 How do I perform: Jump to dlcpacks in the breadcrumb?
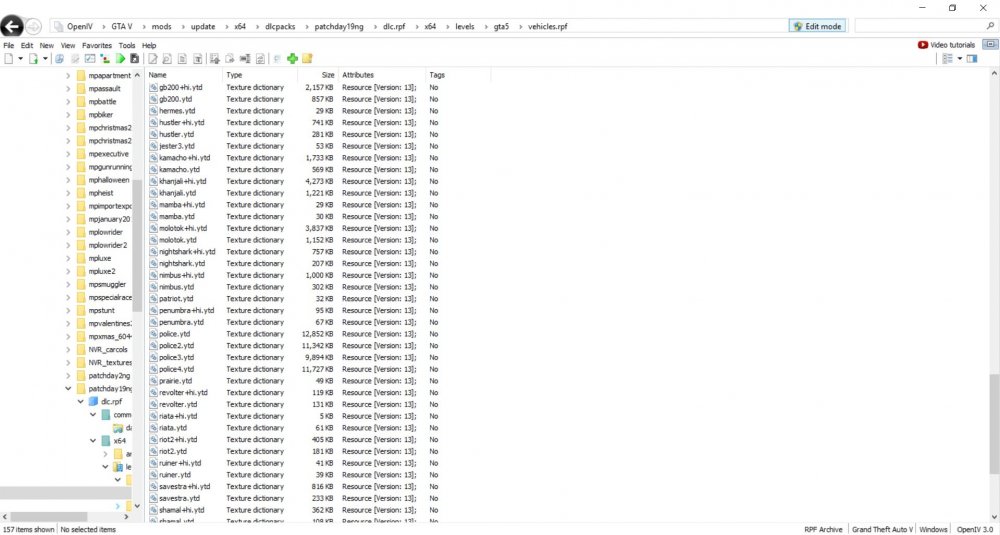point(280,26)
